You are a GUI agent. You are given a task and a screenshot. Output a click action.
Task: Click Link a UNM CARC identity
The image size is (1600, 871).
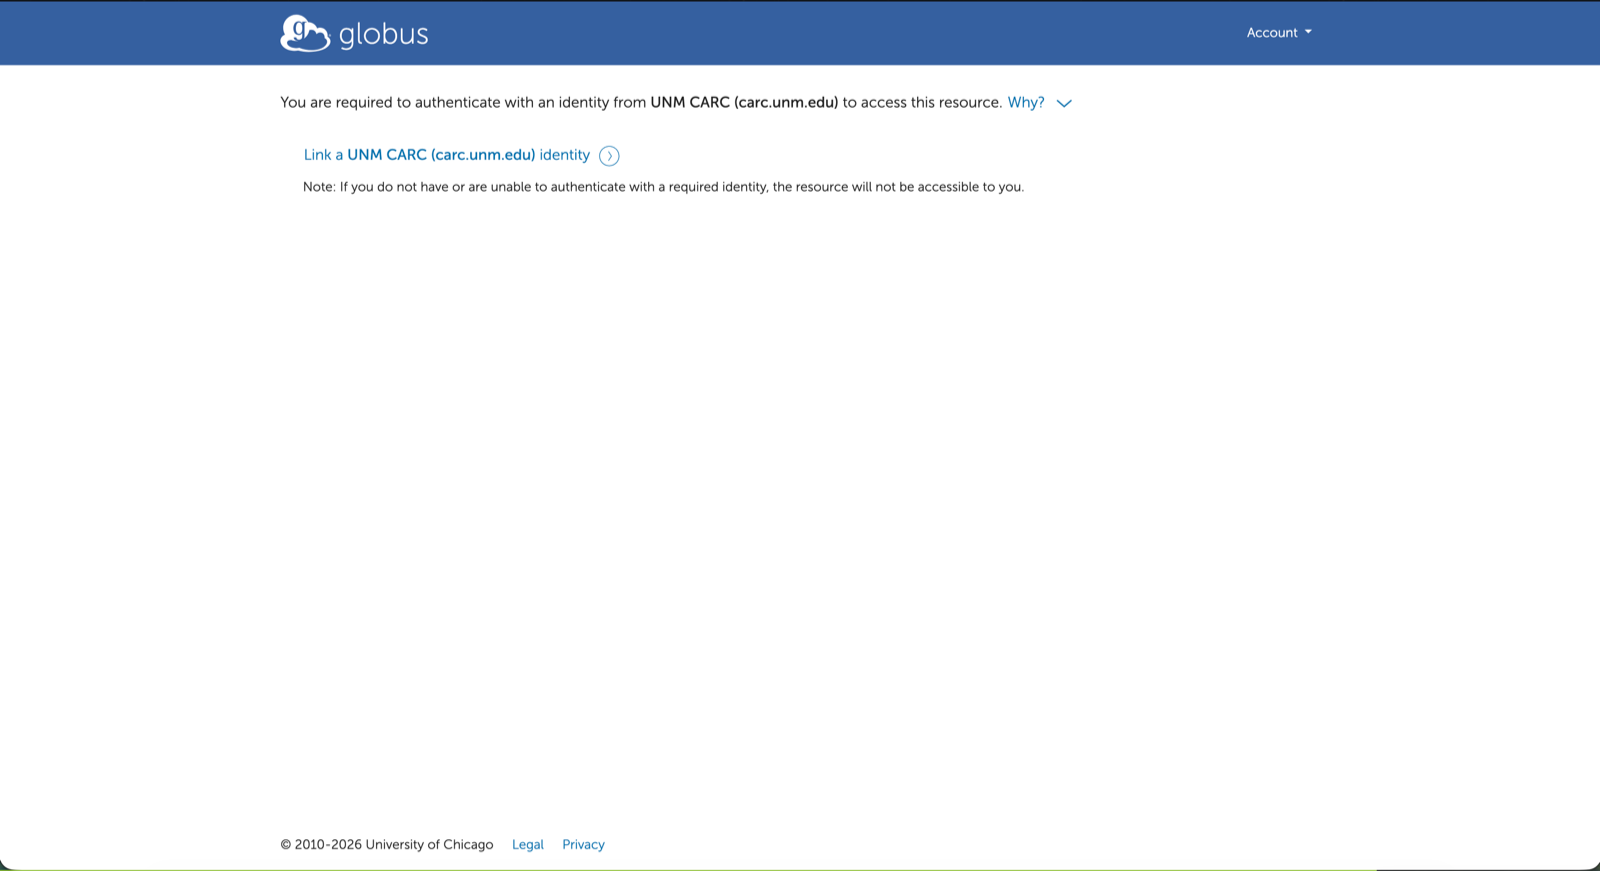pos(447,155)
